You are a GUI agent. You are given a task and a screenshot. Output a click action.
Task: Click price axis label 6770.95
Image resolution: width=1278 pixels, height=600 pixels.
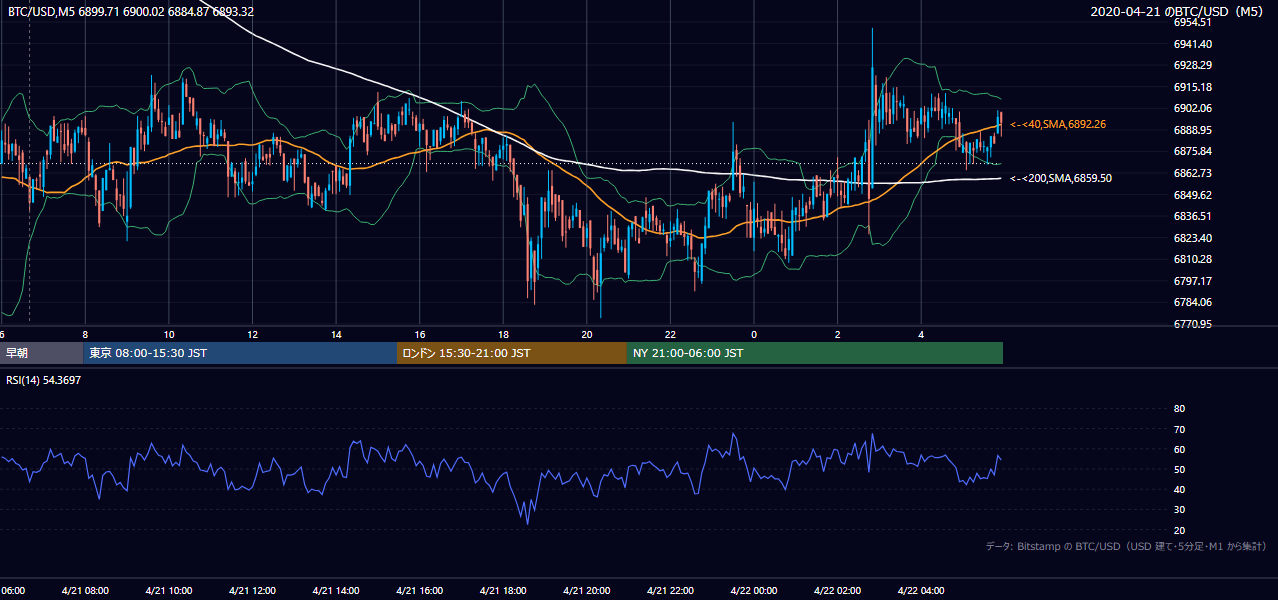1193,324
